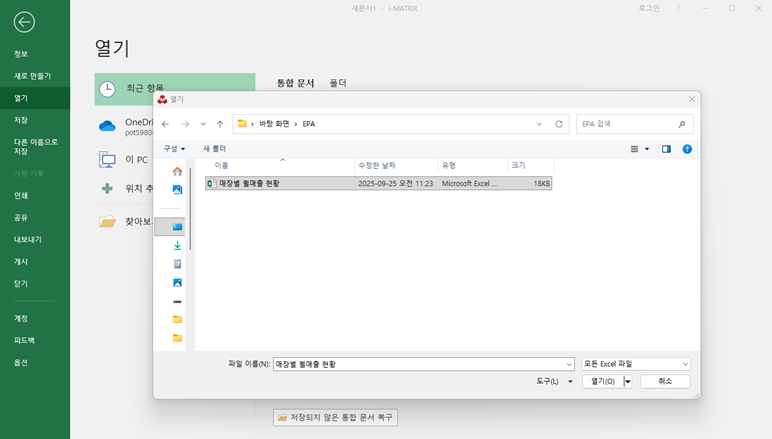The image size is (772, 439).
Task: Click the search magnifier in EPA 검색
Action: [682, 124]
